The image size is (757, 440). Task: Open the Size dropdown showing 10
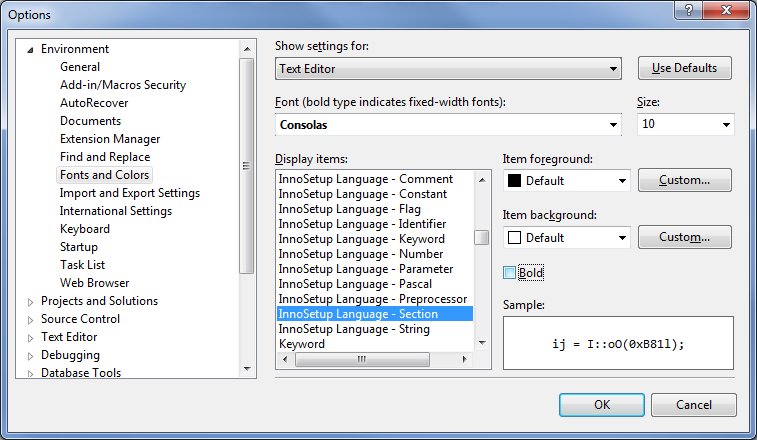tap(686, 125)
